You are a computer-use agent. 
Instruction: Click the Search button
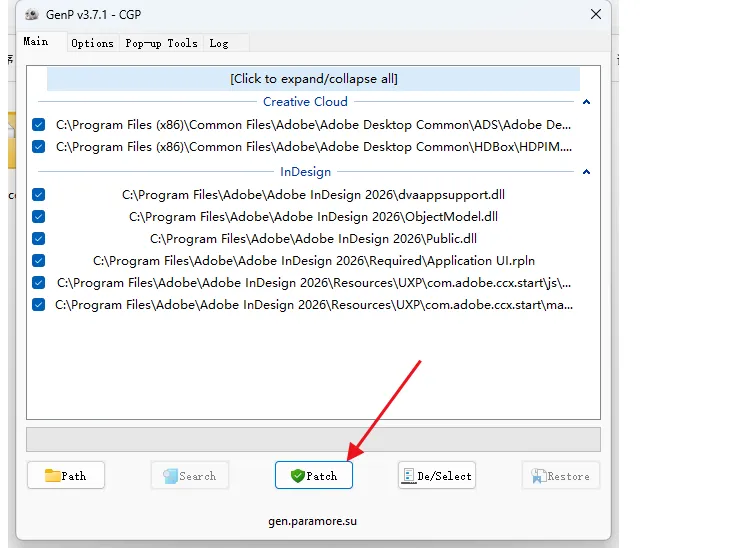coord(189,475)
